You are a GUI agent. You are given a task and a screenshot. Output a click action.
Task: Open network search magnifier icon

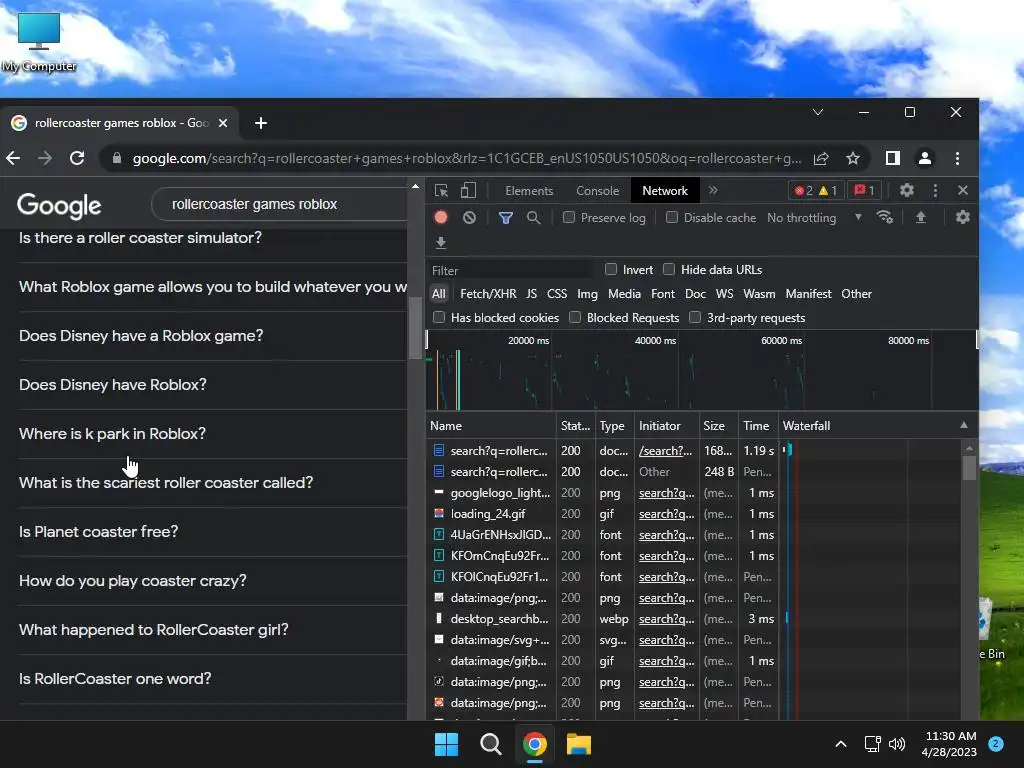pyautogui.click(x=534, y=217)
